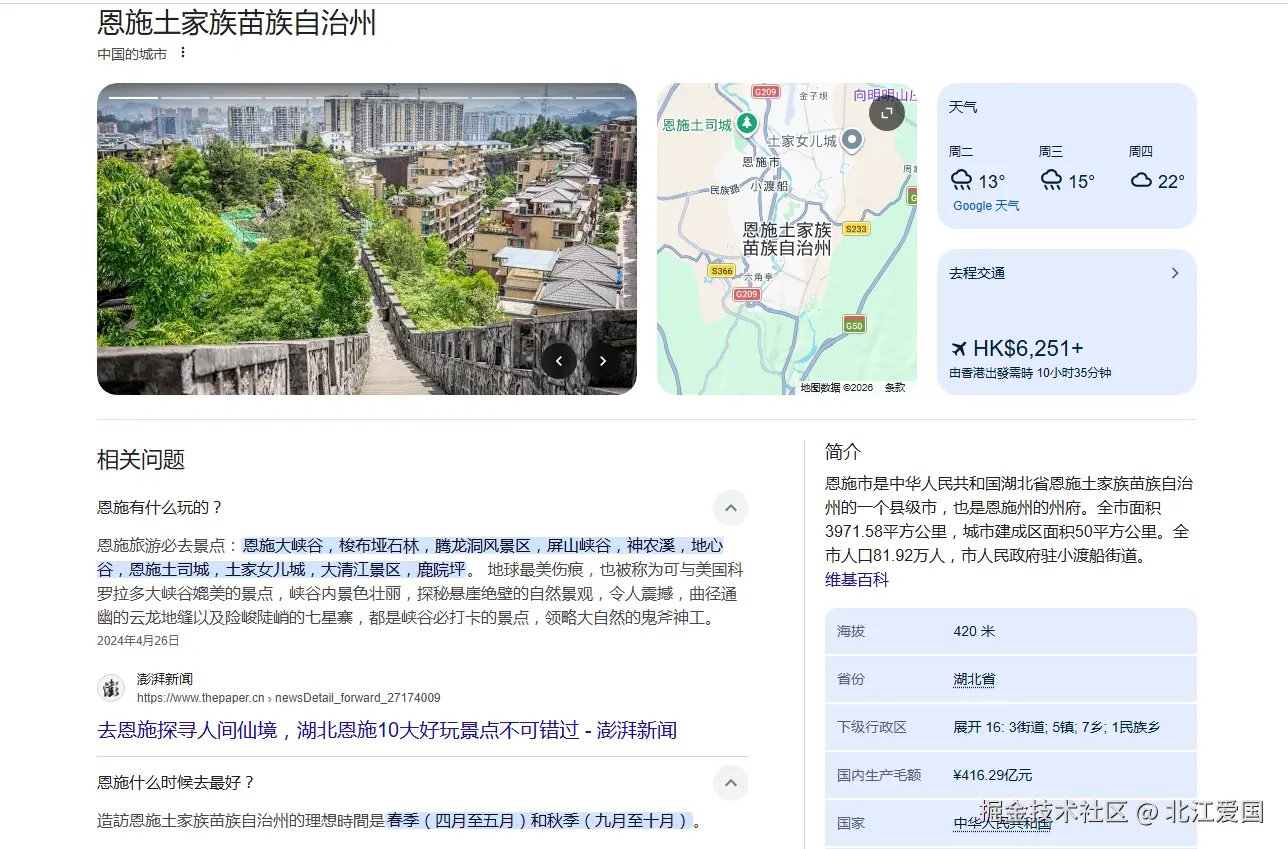This screenshot has width=1288, height=849.
Task: Click Wednesday's rain cloud weather icon
Action: [x=1051, y=180]
